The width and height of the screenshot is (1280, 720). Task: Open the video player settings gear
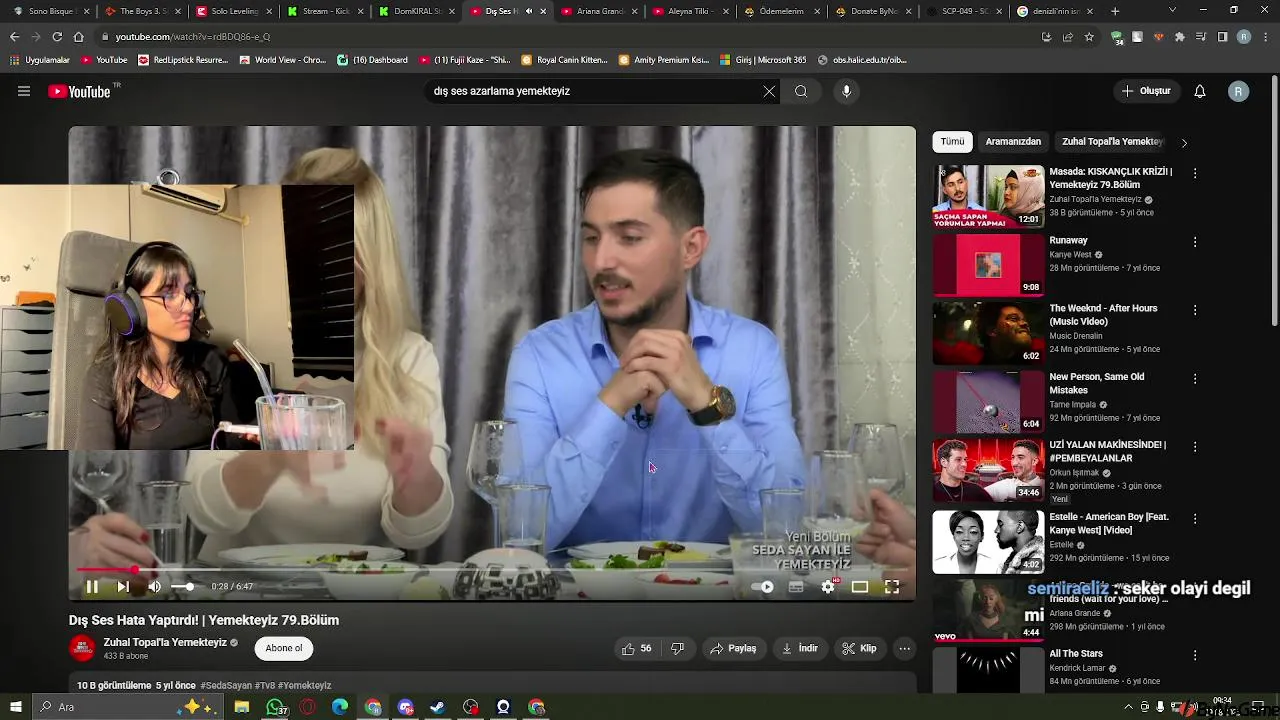click(828, 587)
